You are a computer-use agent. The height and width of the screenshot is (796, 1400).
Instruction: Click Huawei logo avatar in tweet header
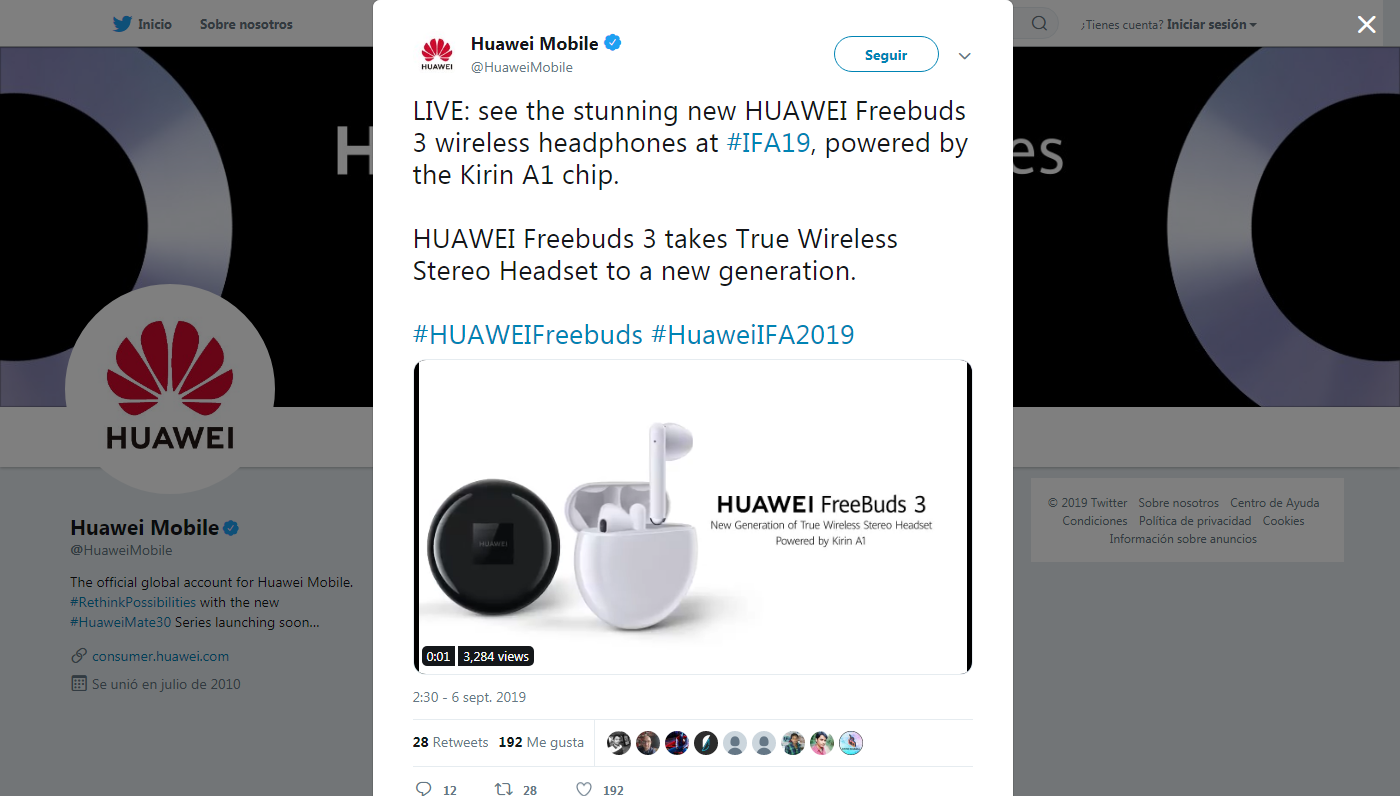(437, 54)
